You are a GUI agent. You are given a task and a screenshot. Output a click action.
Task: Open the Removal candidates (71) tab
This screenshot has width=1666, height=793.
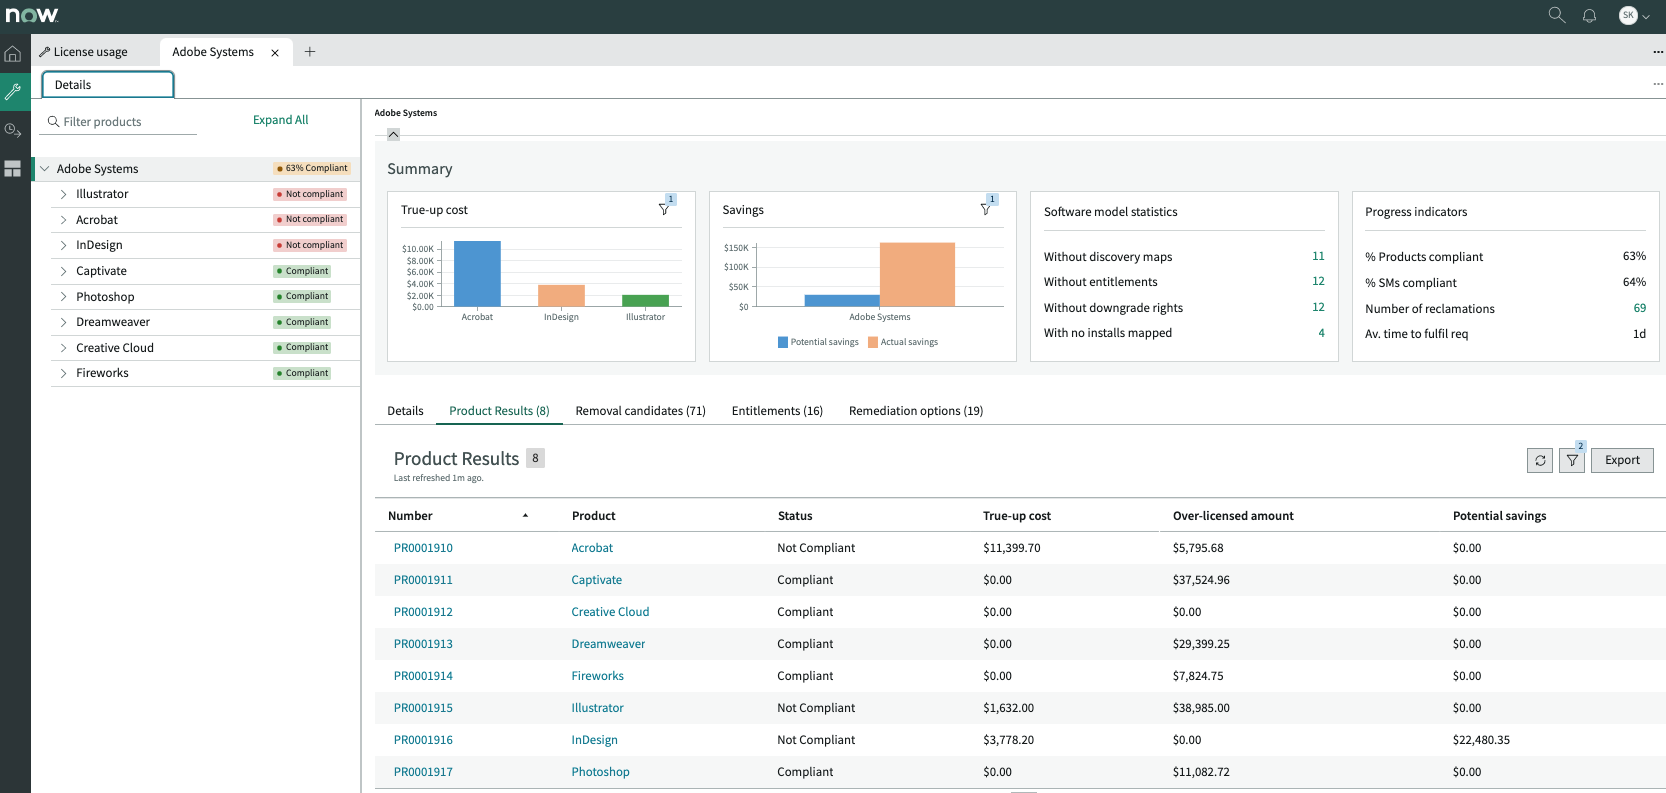pos(641,411)
